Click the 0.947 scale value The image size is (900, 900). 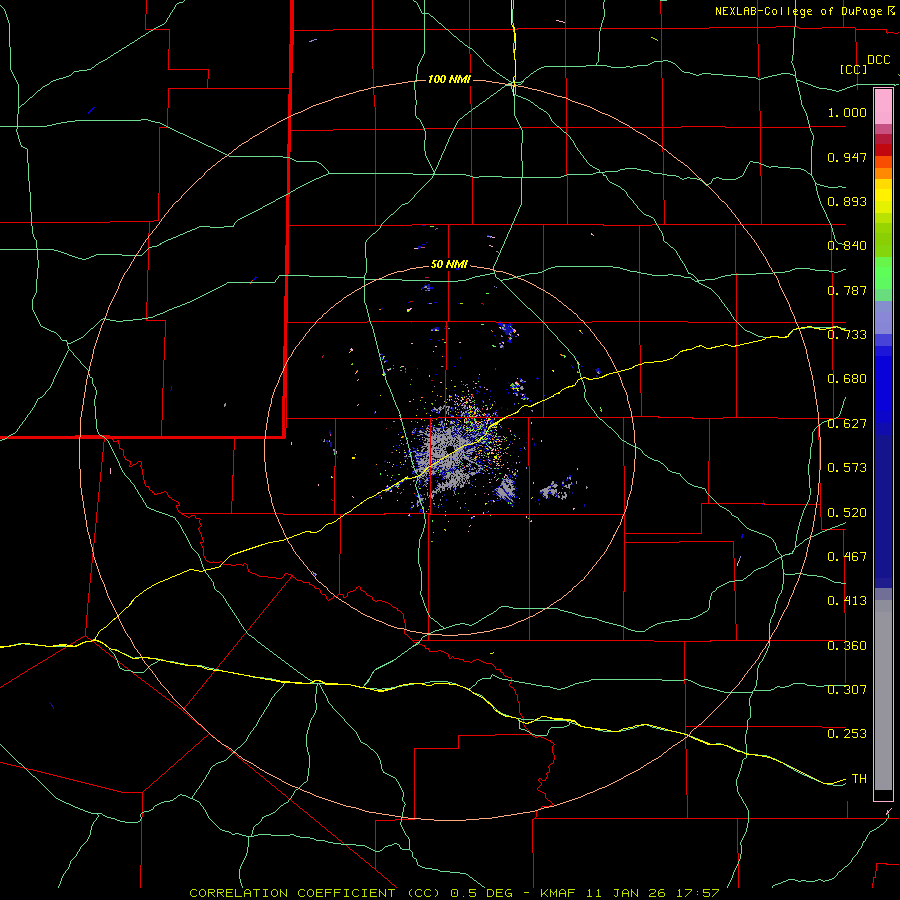(x=847, y=157)
